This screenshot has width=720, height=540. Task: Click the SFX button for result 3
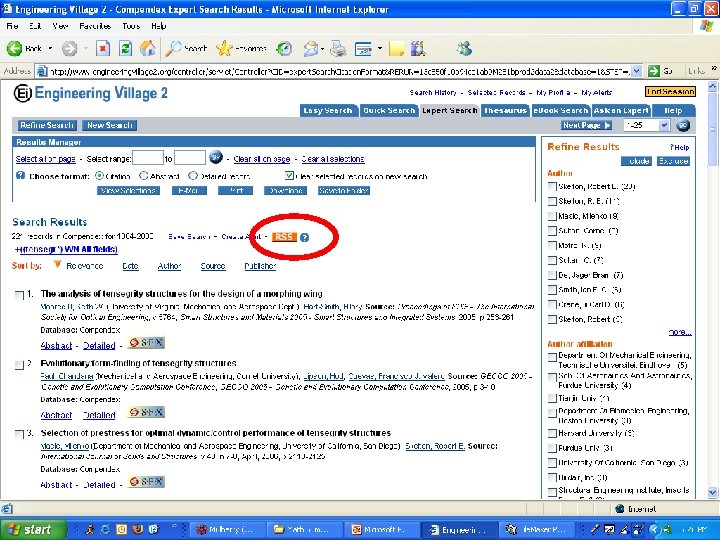[146, 482]
